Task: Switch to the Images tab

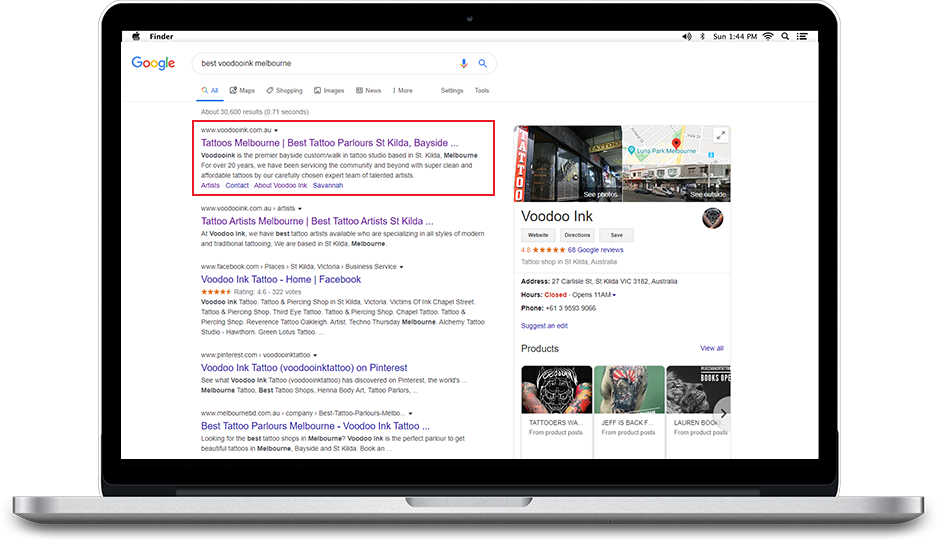Action: point(329,90)
